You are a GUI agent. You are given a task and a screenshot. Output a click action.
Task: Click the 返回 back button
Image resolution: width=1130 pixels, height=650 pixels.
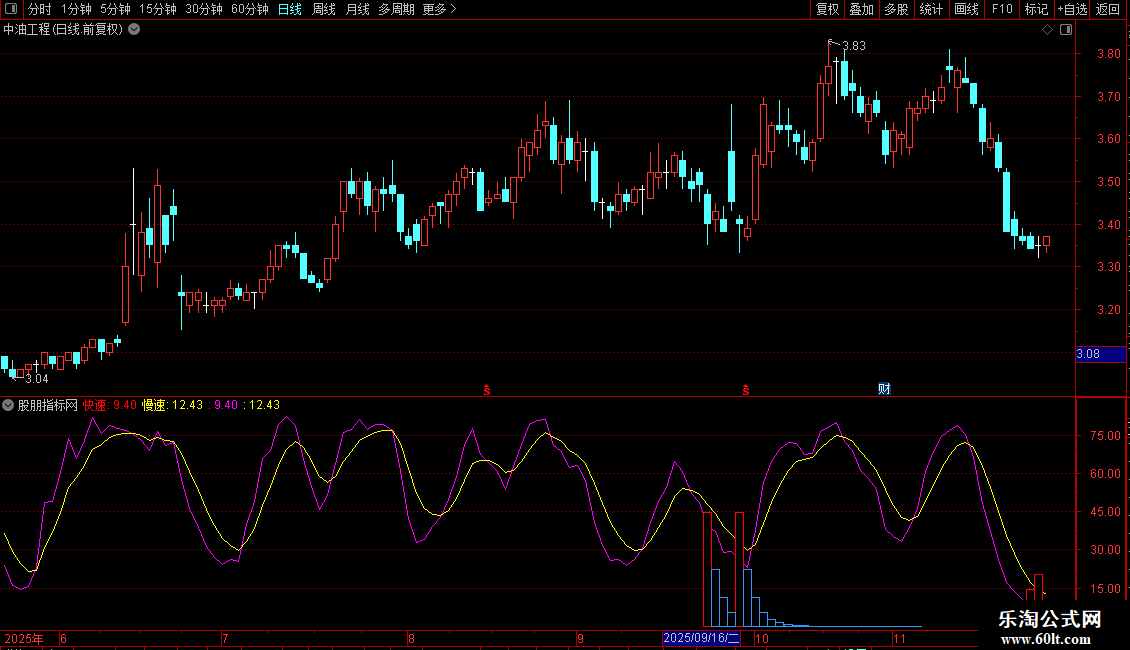point(1108,9)
